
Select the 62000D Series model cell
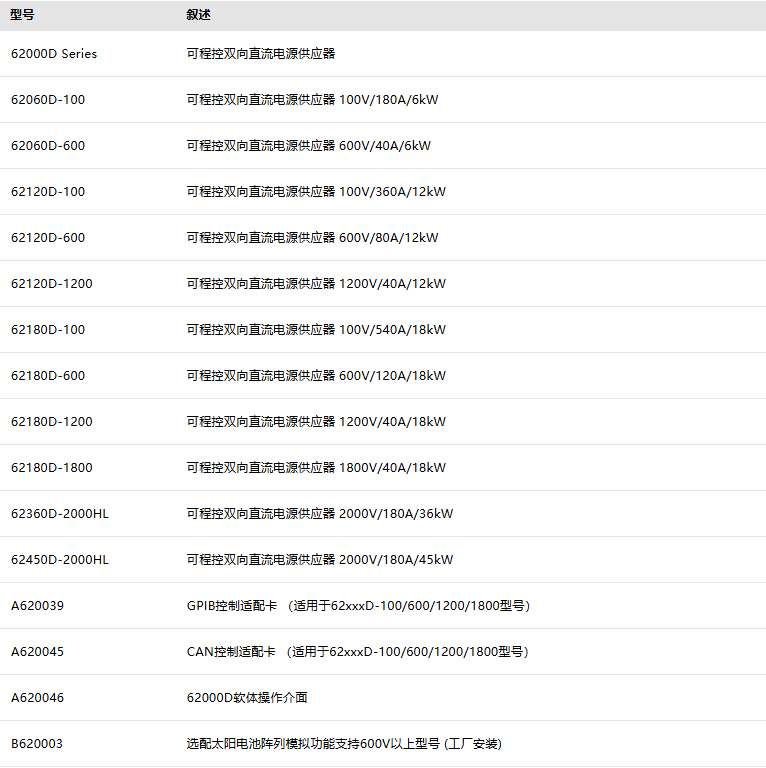(x=54, y=54)
